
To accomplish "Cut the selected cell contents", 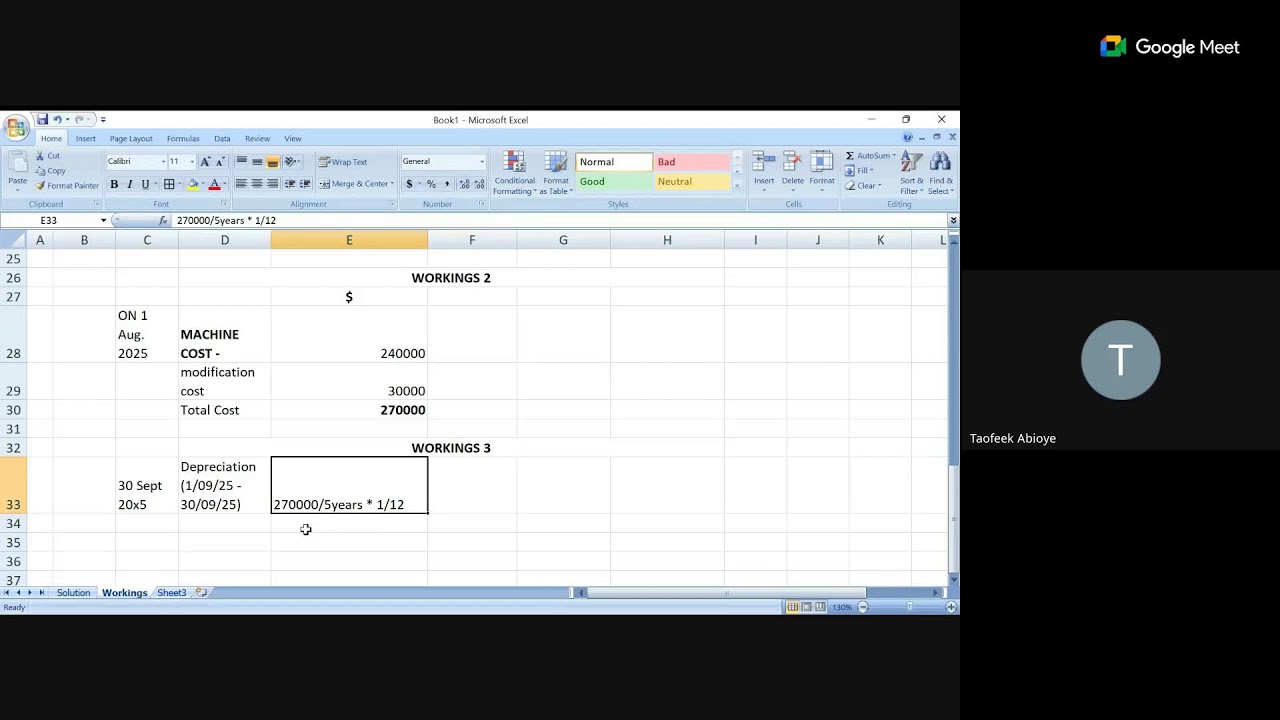I will pos(48,156).
